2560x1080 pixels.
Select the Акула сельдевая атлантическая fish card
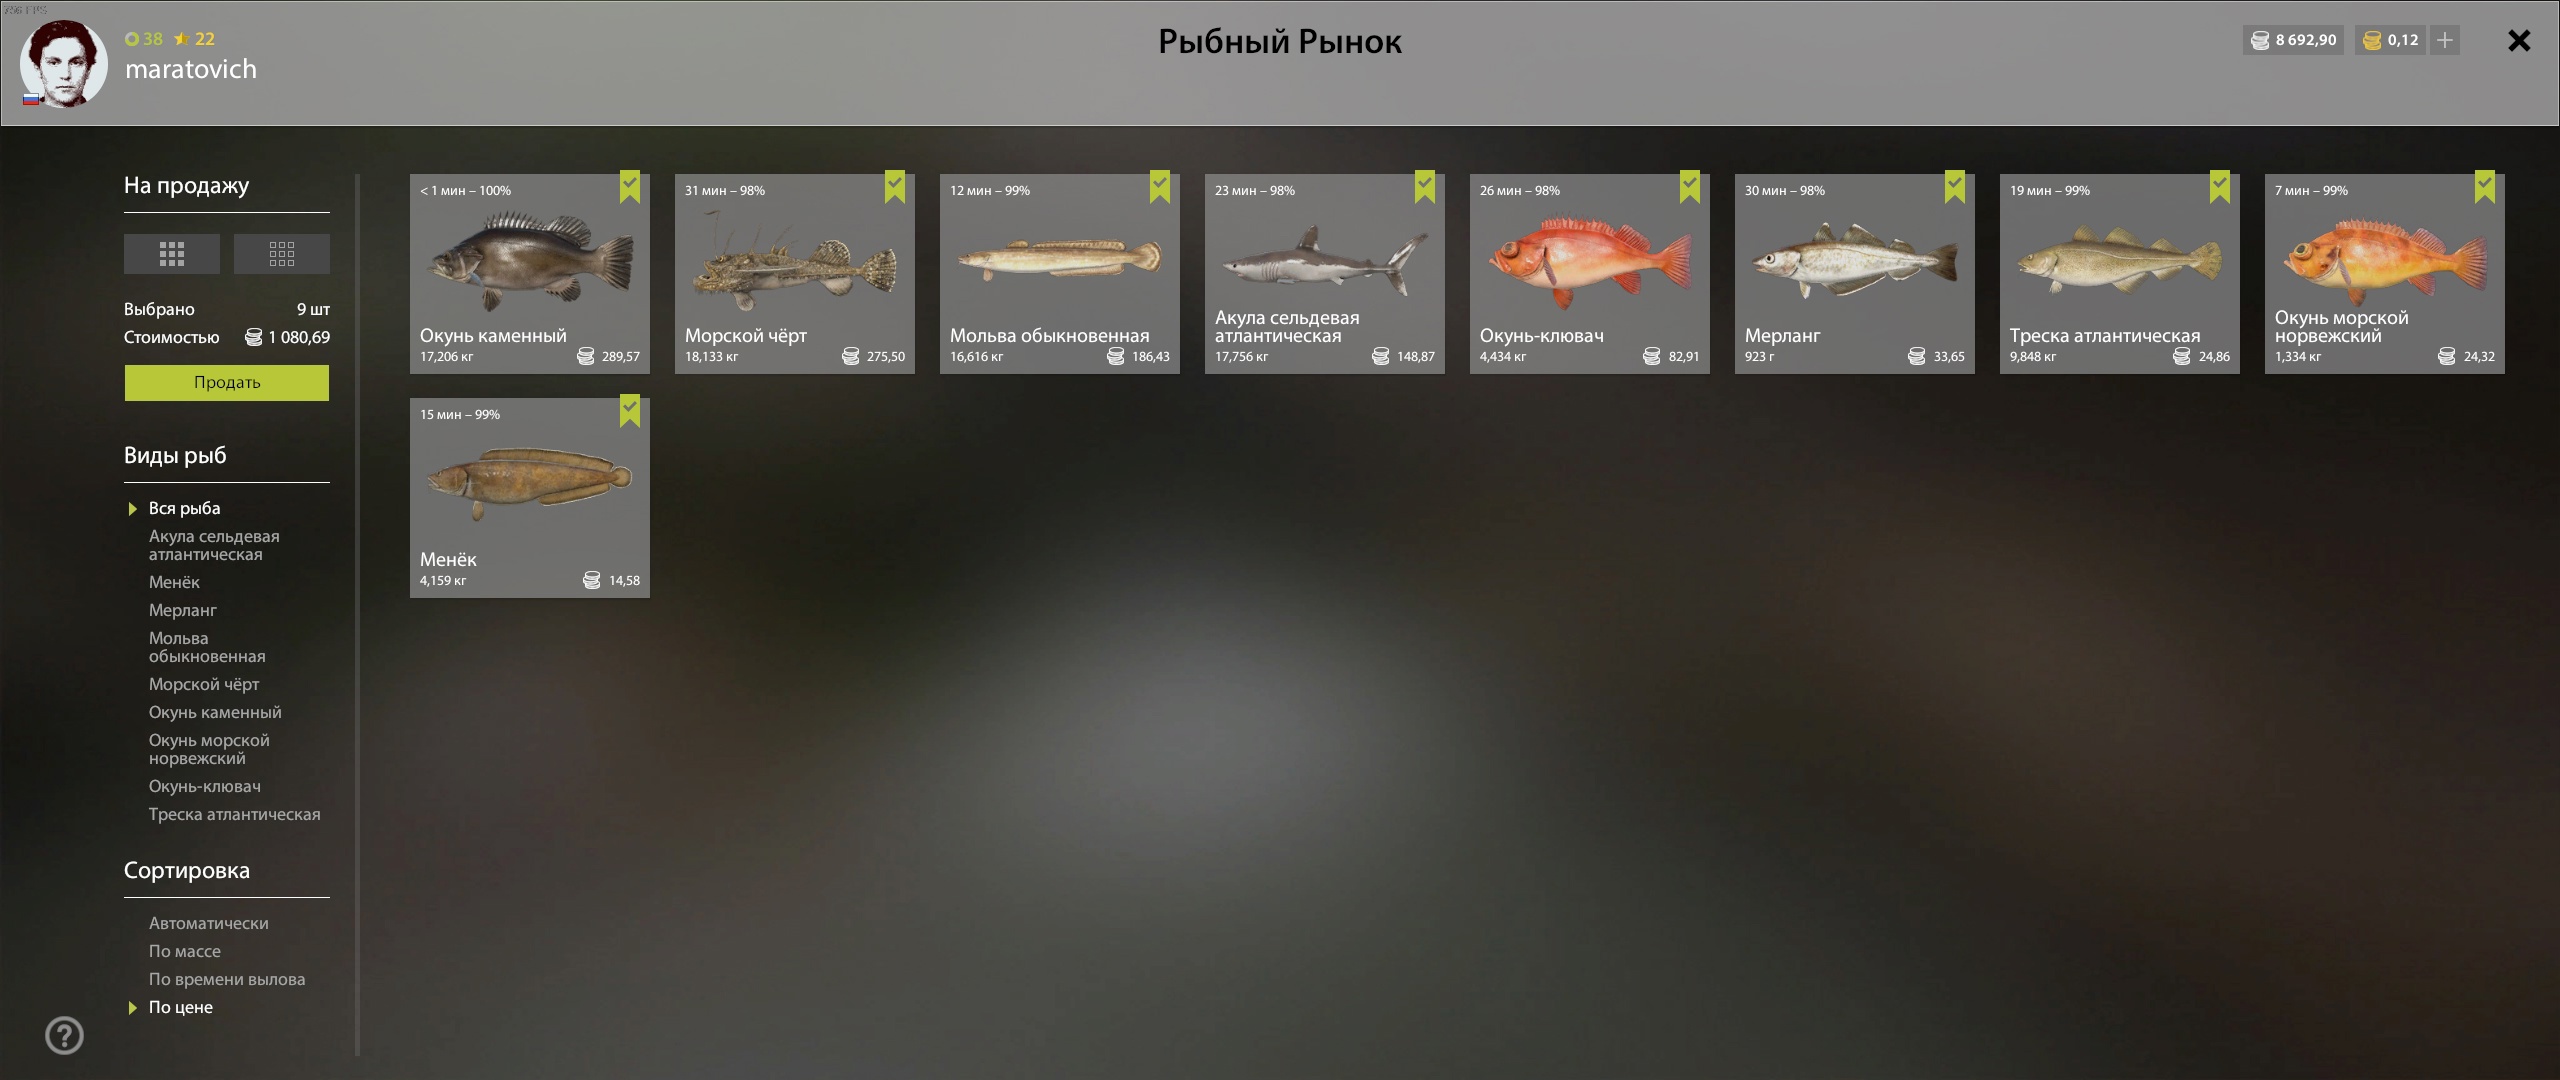click(x=1325, y=274)
